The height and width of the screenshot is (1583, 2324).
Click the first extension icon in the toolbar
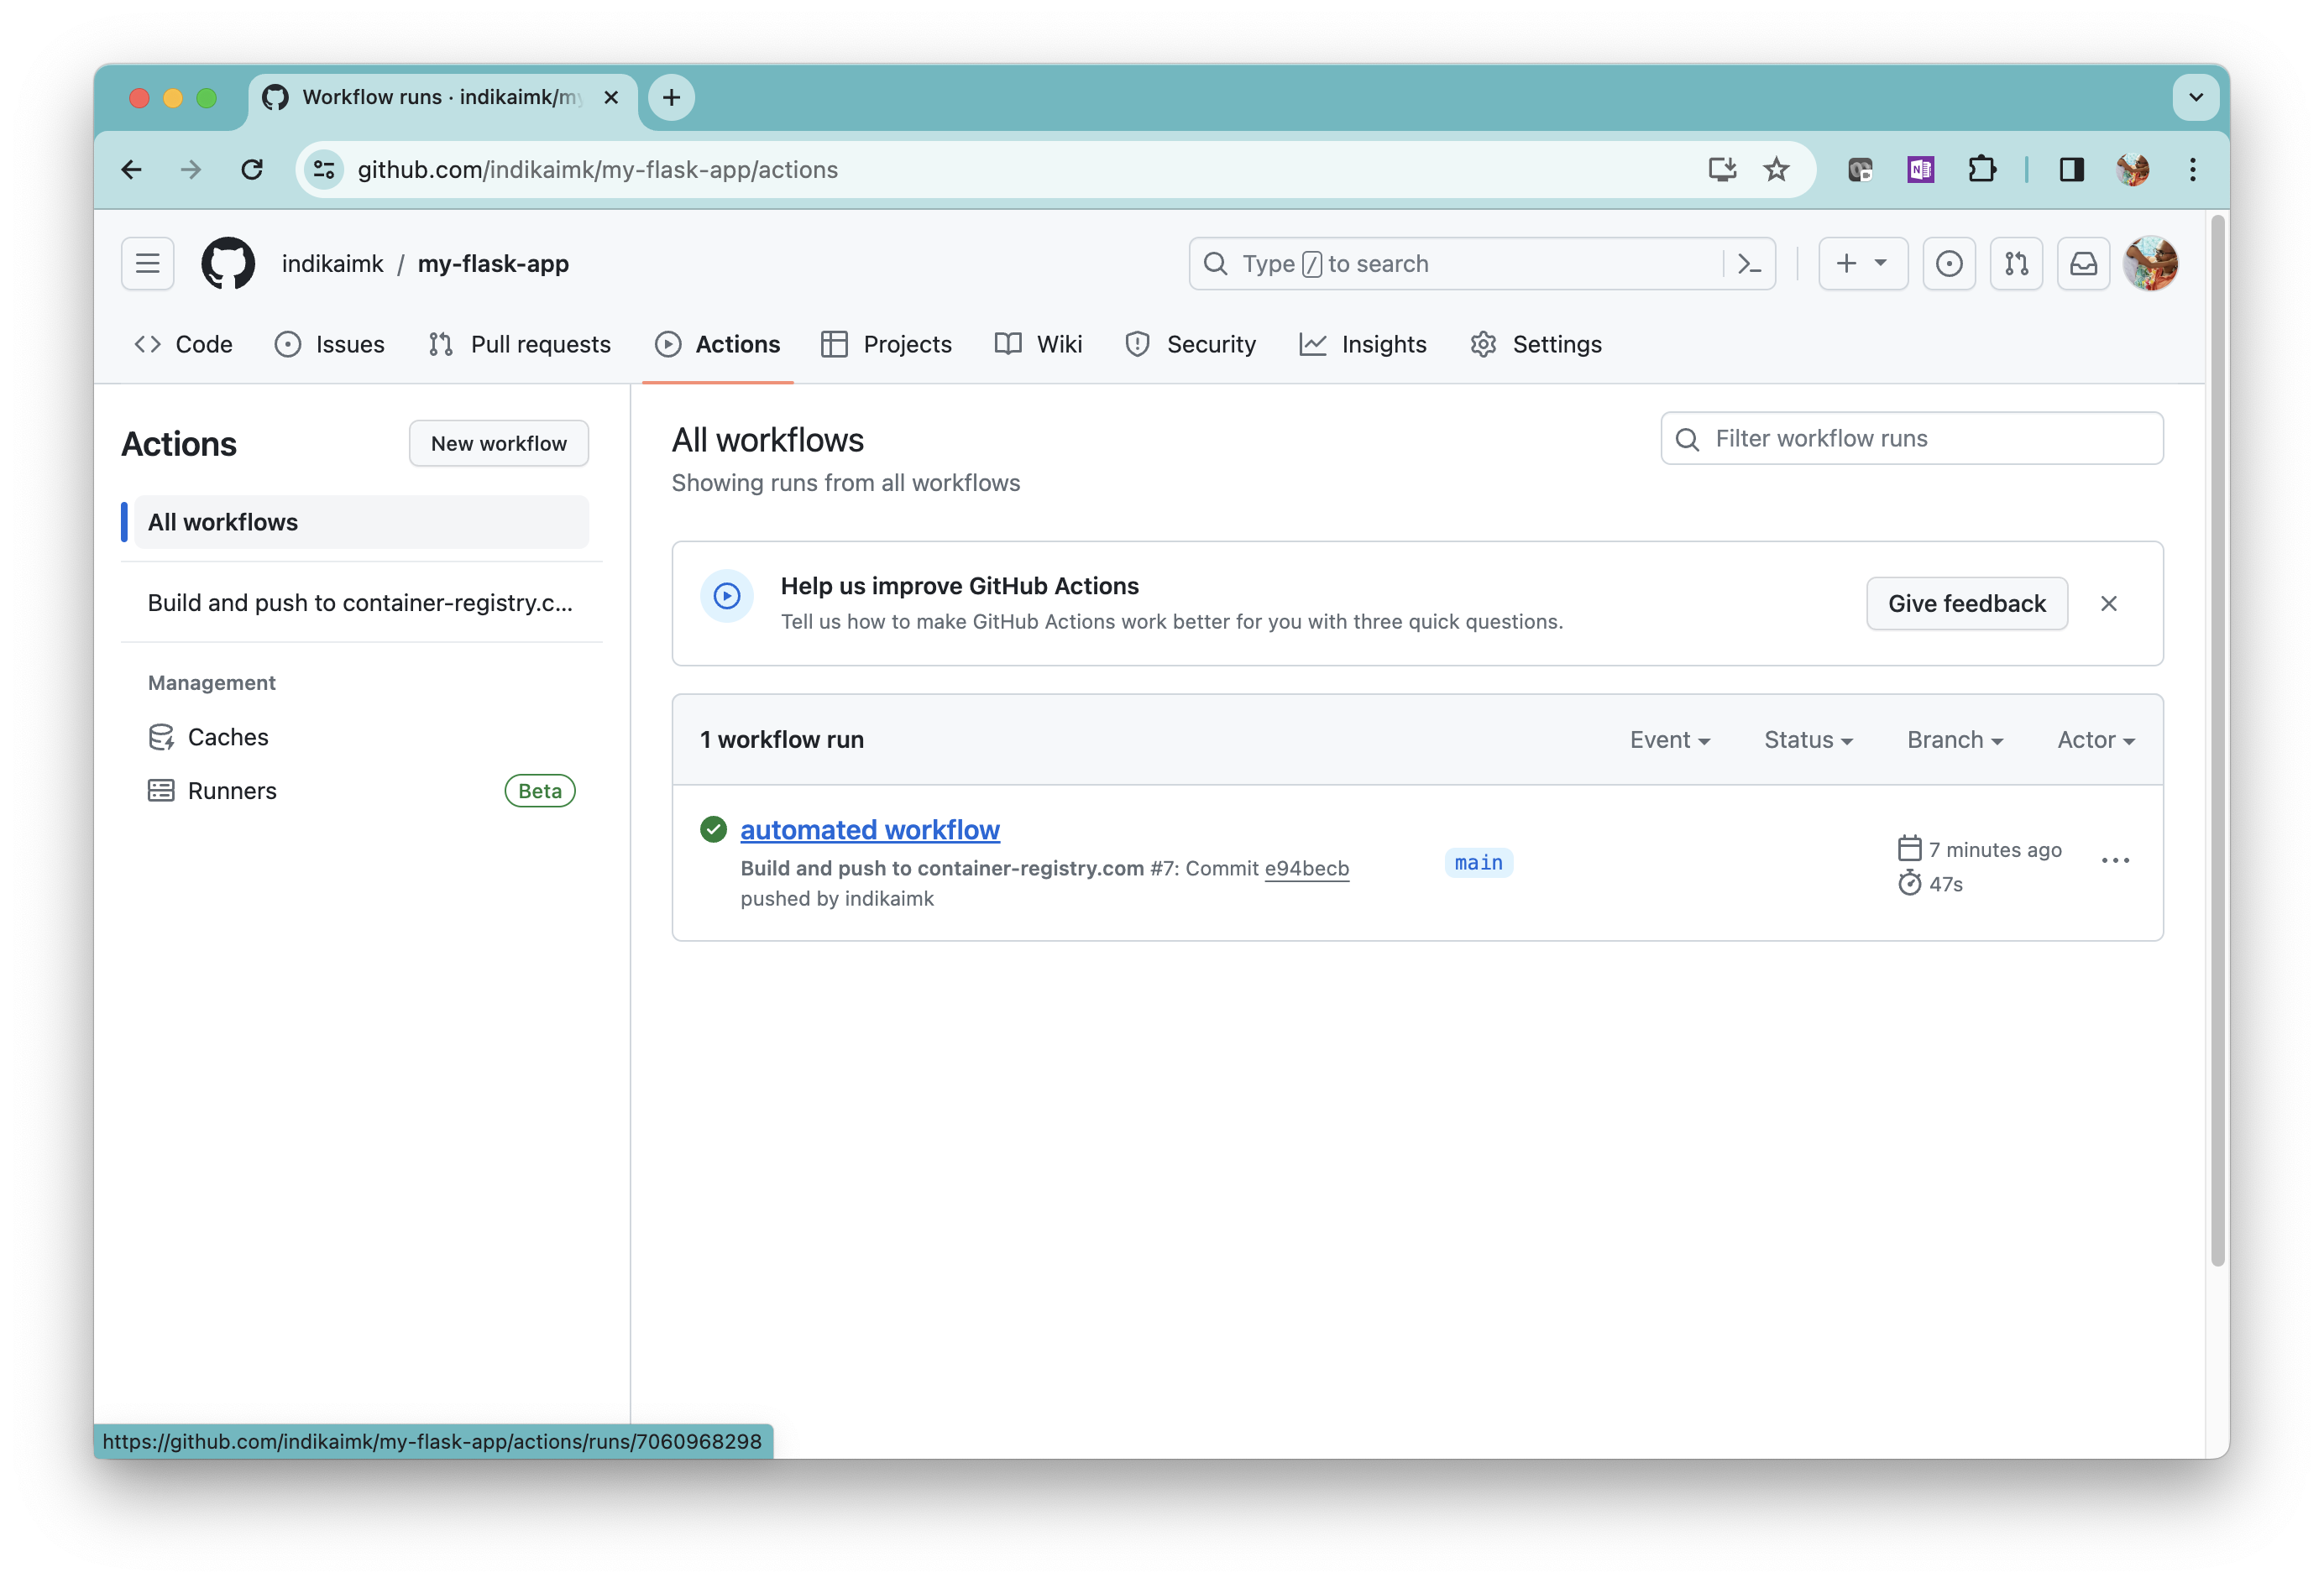click(x=1859, y=170)
